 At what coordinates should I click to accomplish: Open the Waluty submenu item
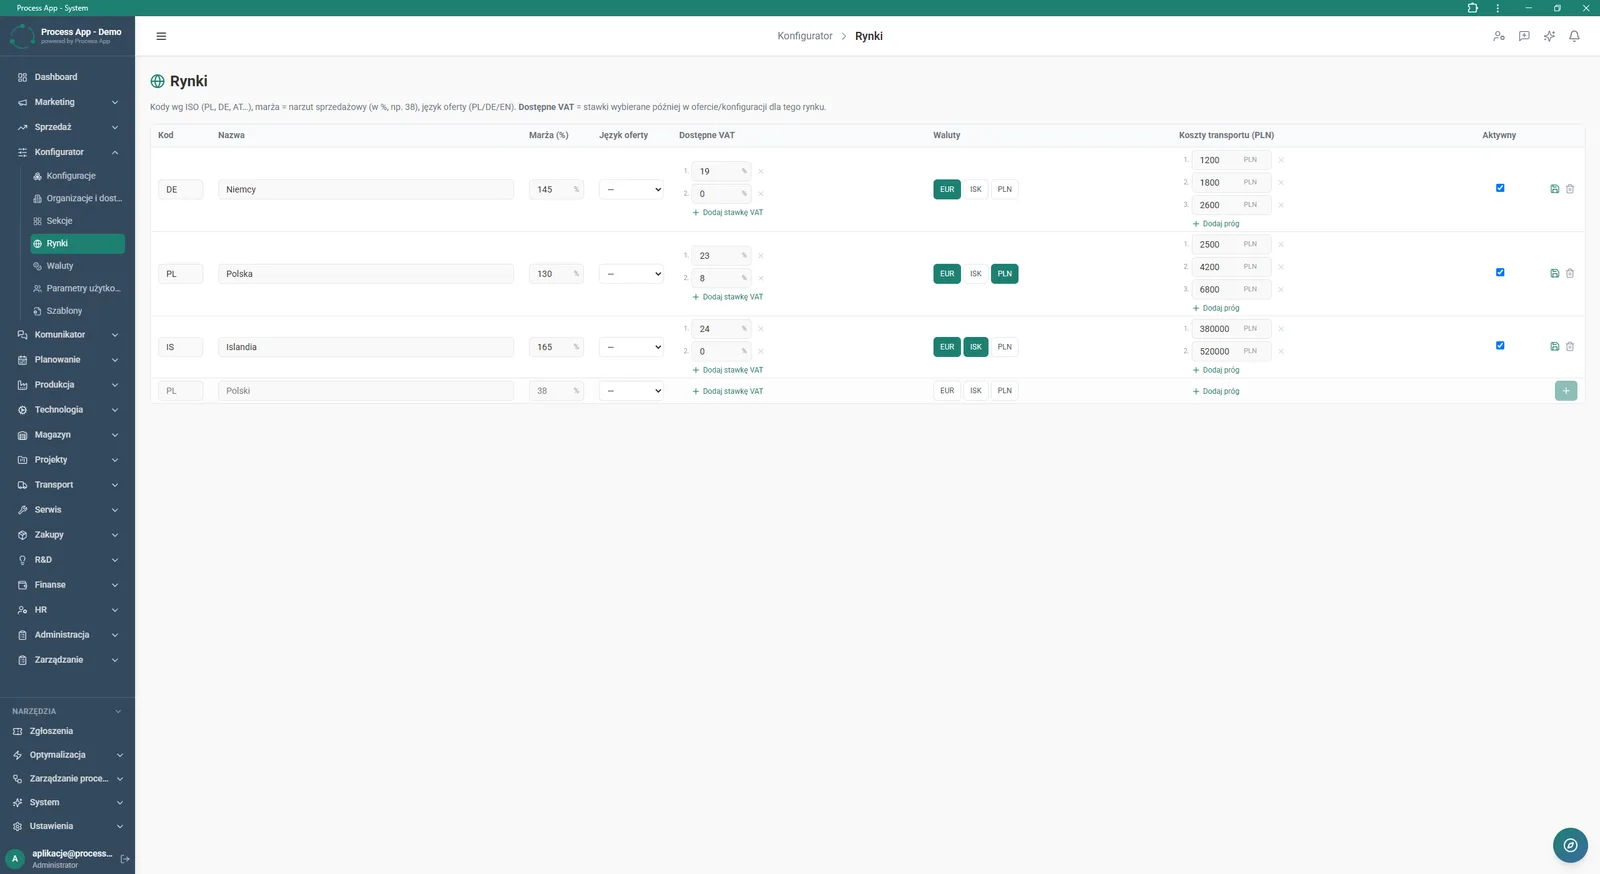[x=77, y=266]
